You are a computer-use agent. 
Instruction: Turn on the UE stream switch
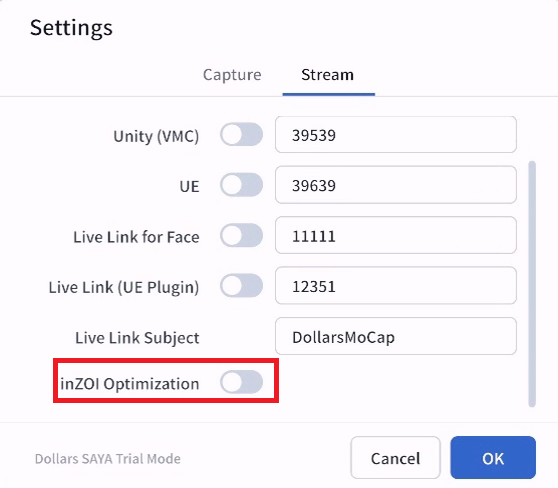pyautogui.click(x=241, y=185)
